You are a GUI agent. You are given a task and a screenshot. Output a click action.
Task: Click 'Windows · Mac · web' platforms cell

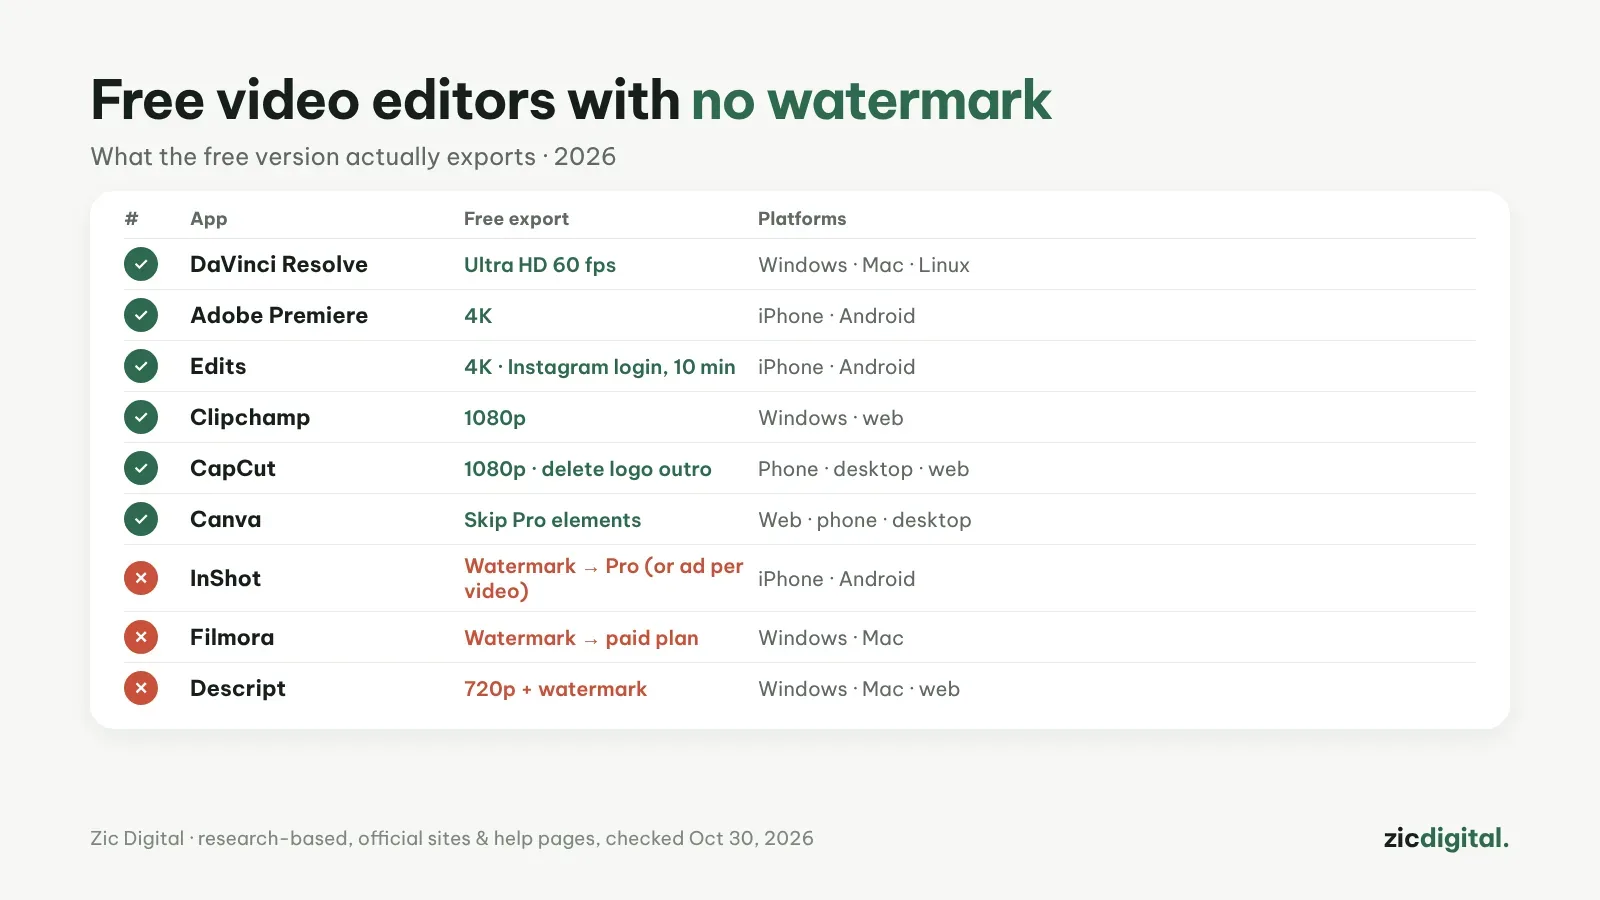point(859,689)
